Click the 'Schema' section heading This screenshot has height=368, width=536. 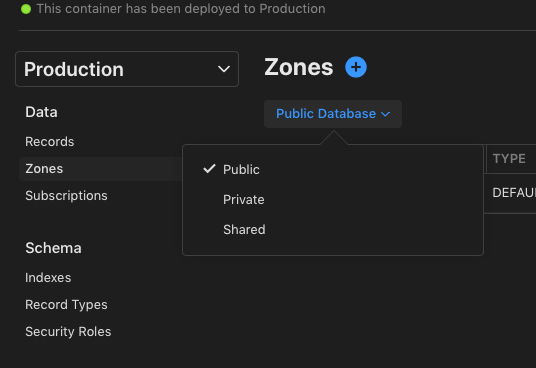point(53,248)
